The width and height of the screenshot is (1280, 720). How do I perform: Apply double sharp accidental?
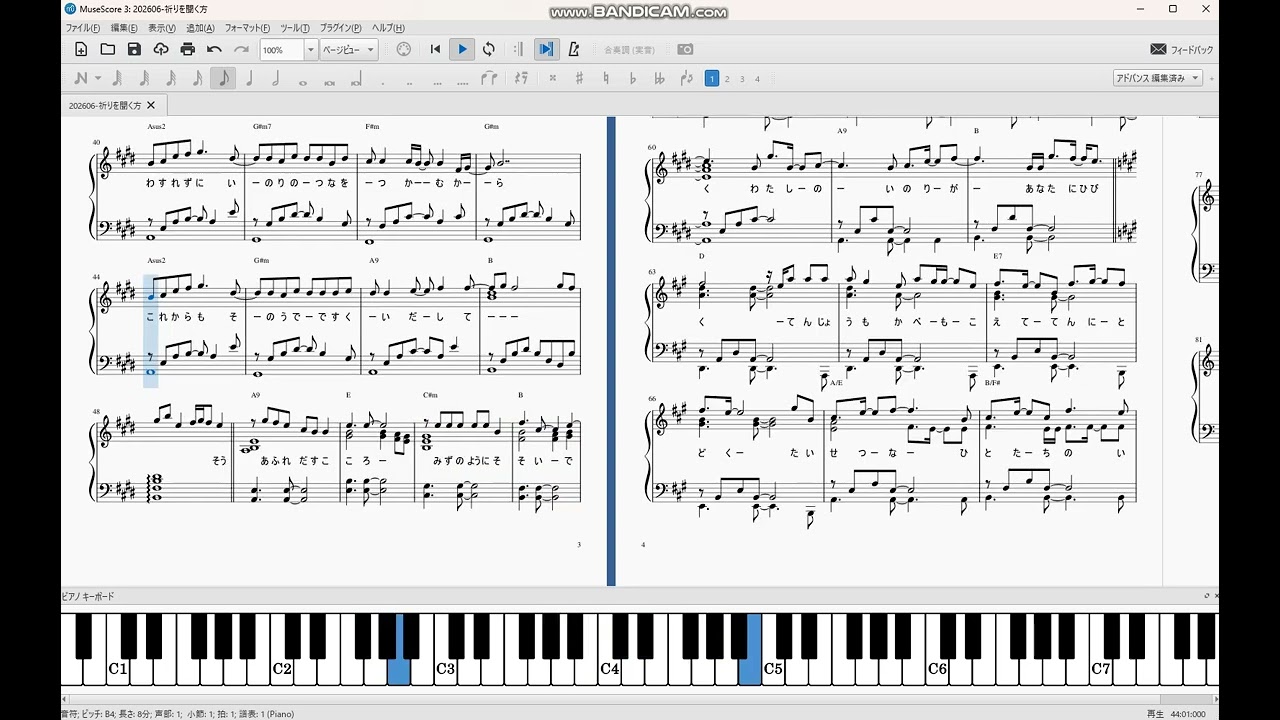pos(552,78)
